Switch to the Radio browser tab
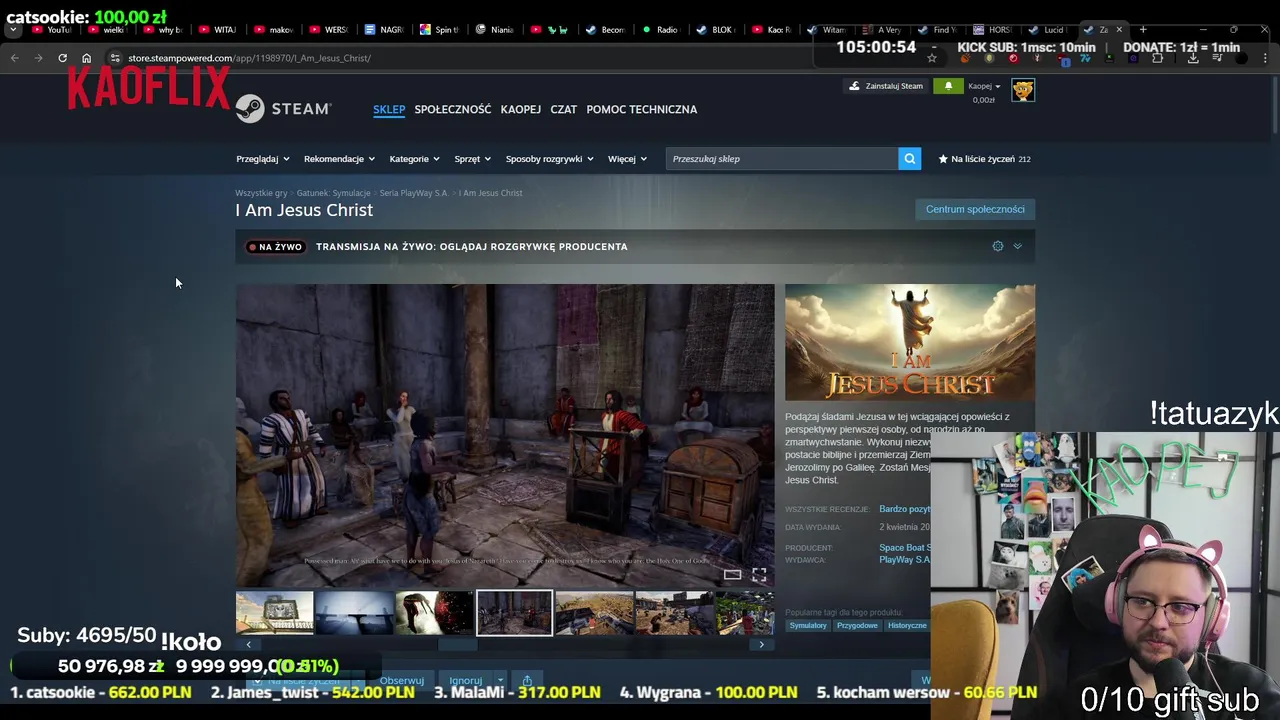The image size is (1280, 720). (660, 30)
